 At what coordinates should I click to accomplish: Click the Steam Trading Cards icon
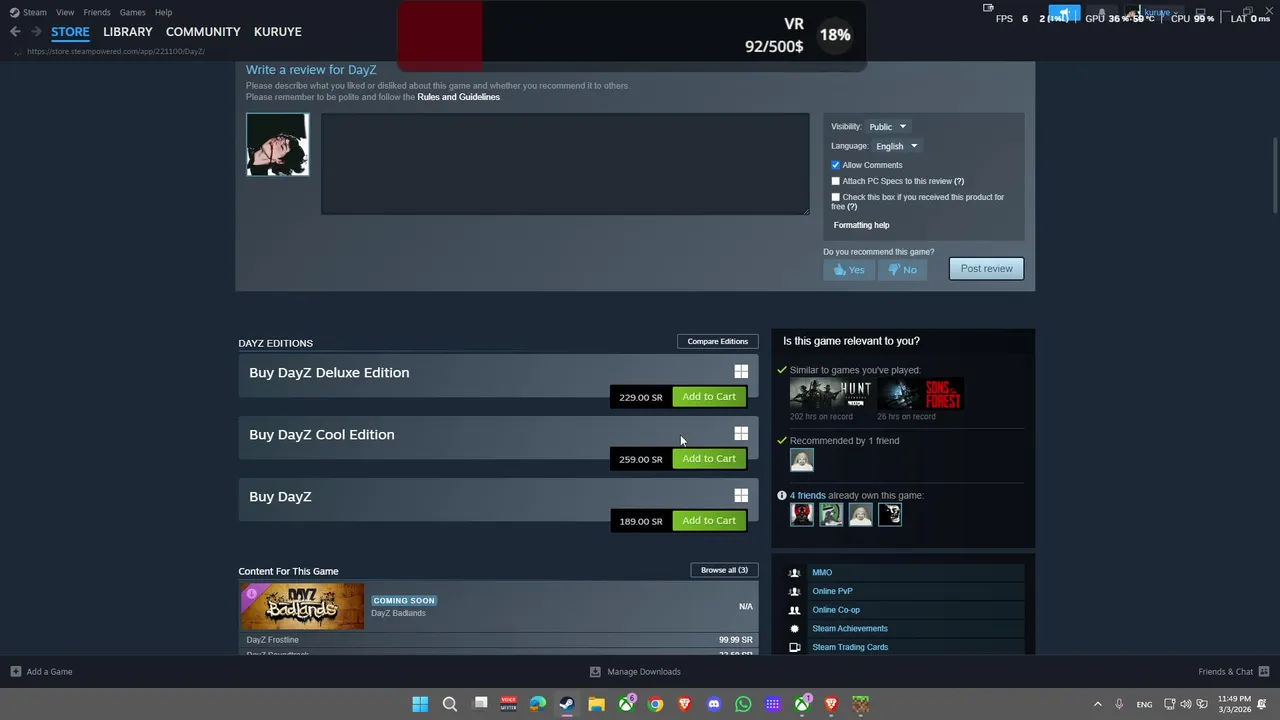click(795, 647)
